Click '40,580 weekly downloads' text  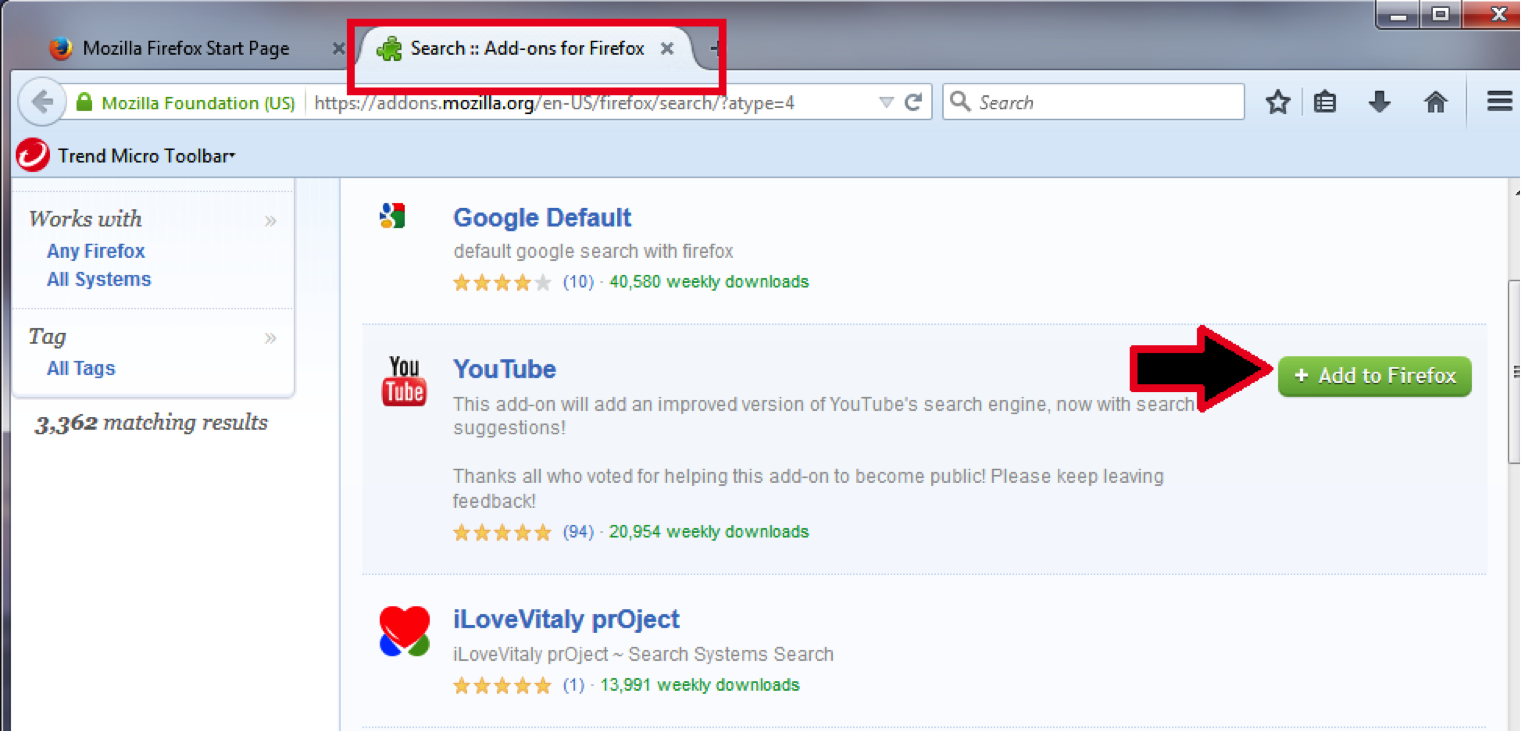click(709, 282)
